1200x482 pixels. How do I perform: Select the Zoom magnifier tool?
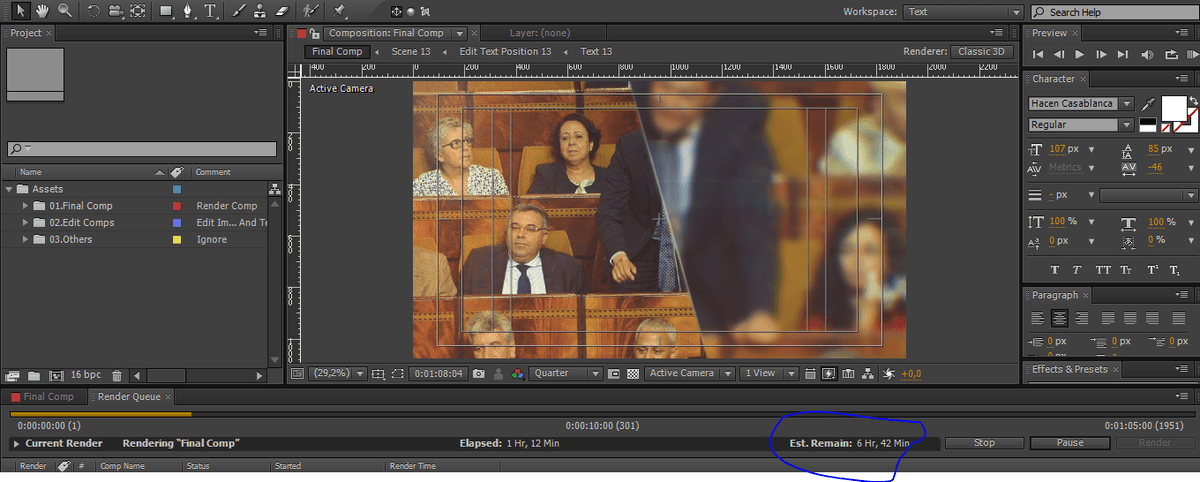coord(65,12)
